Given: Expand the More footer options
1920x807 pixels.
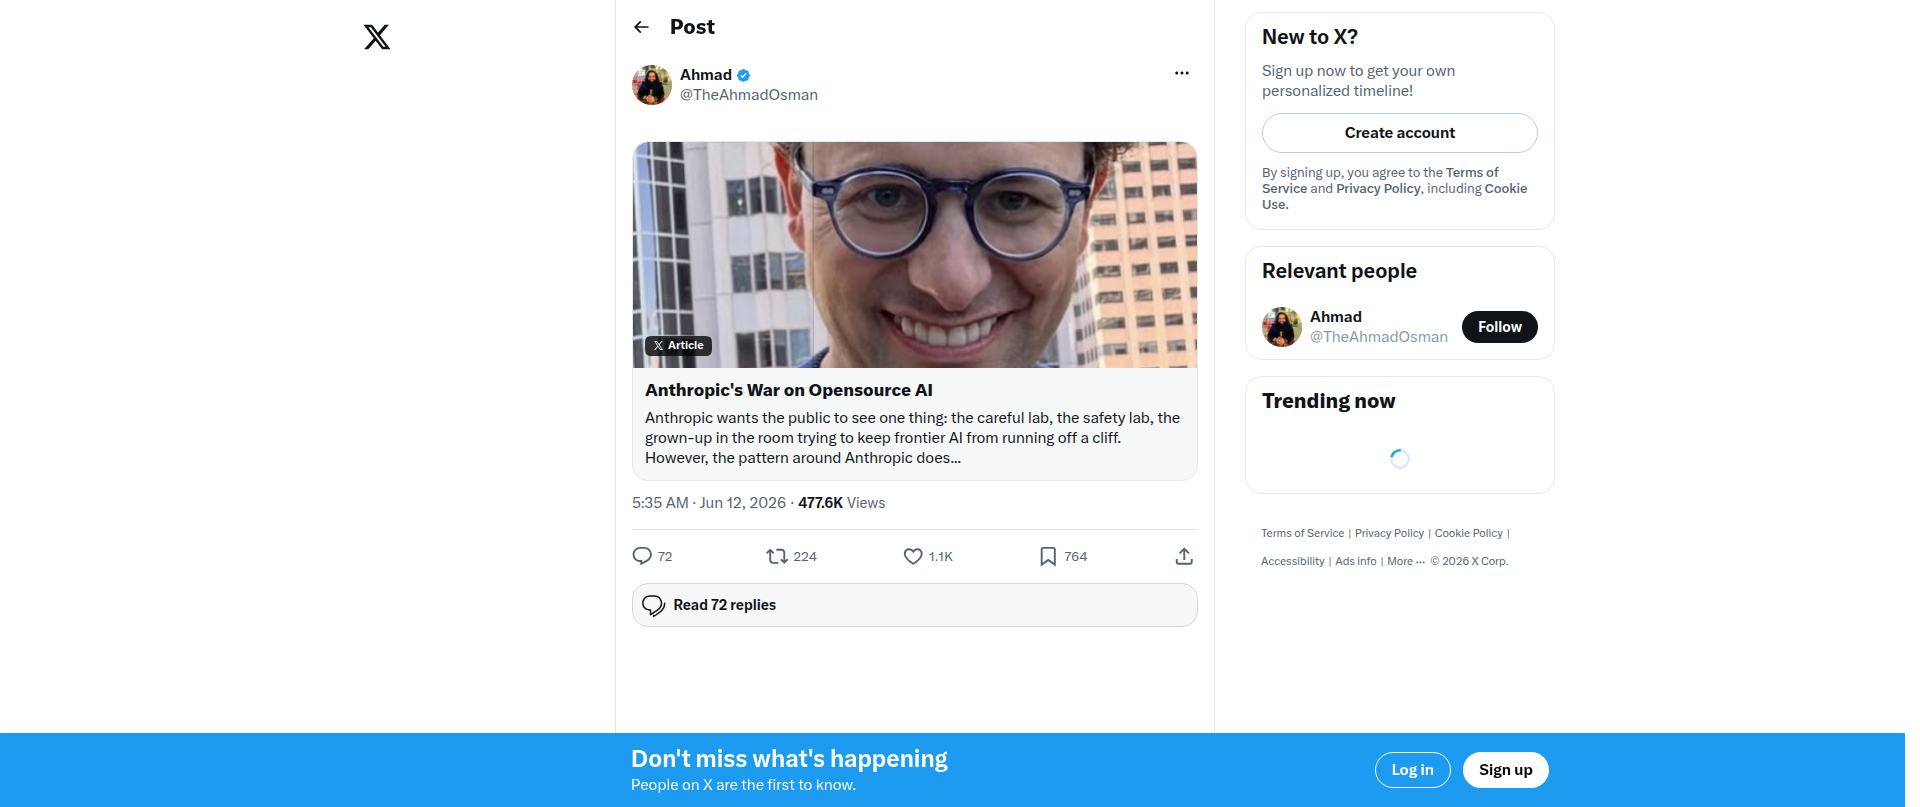Looking at the screenshot, I should 1405,561.
